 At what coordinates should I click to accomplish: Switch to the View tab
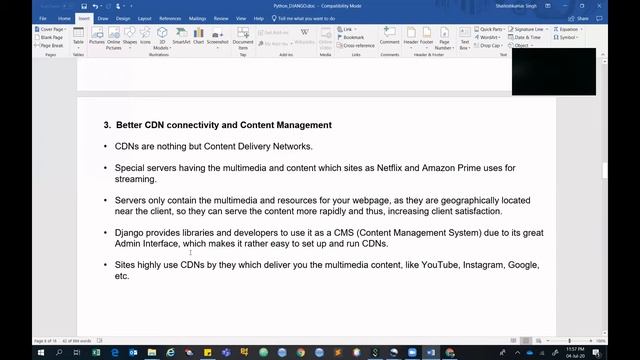[241, 18]
